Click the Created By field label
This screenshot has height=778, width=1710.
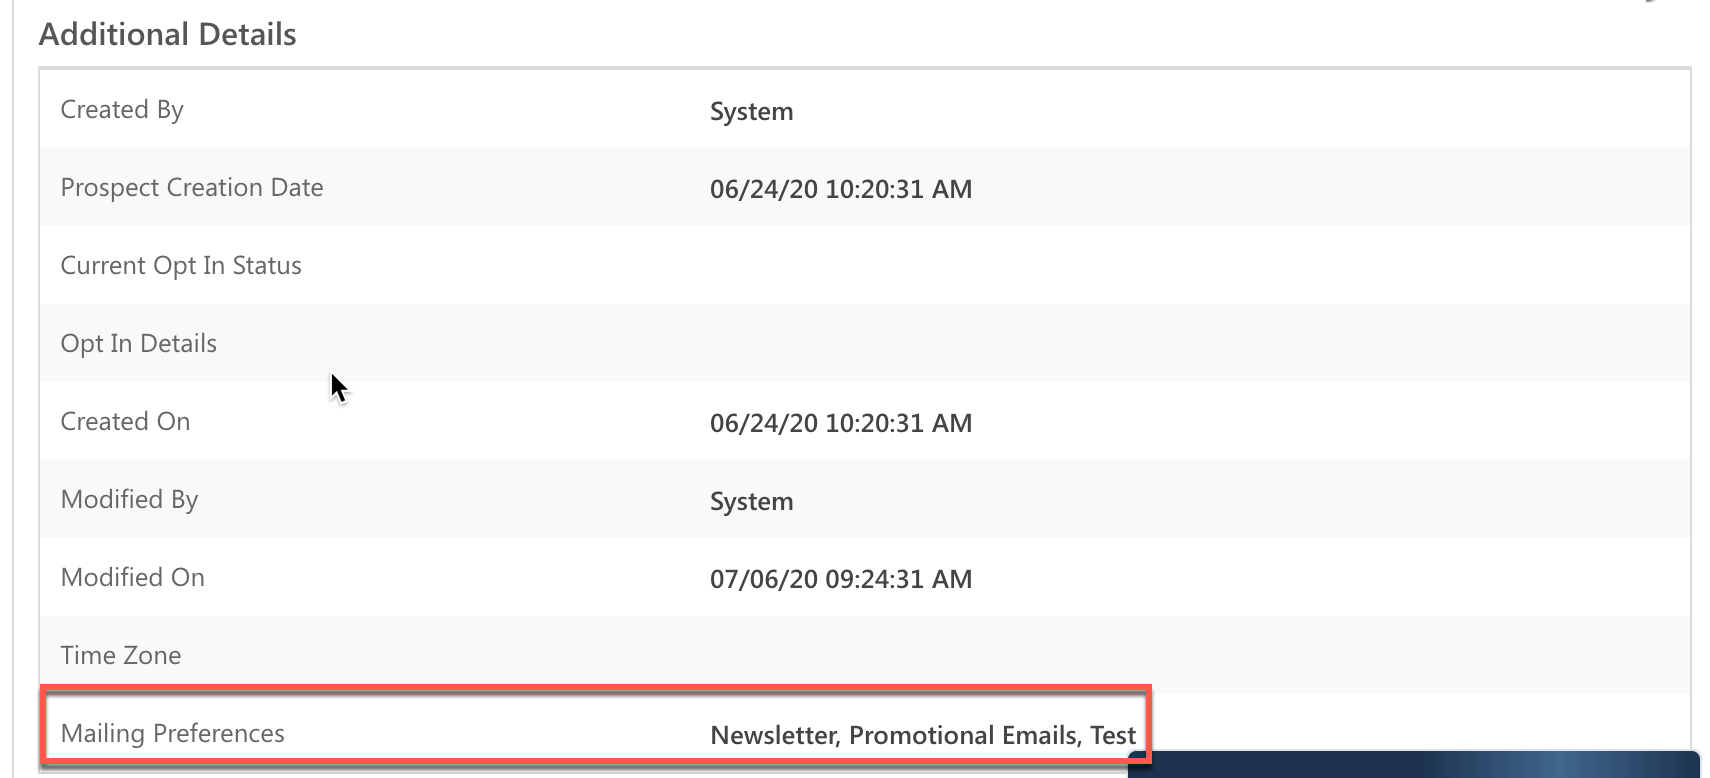(122, 109)
